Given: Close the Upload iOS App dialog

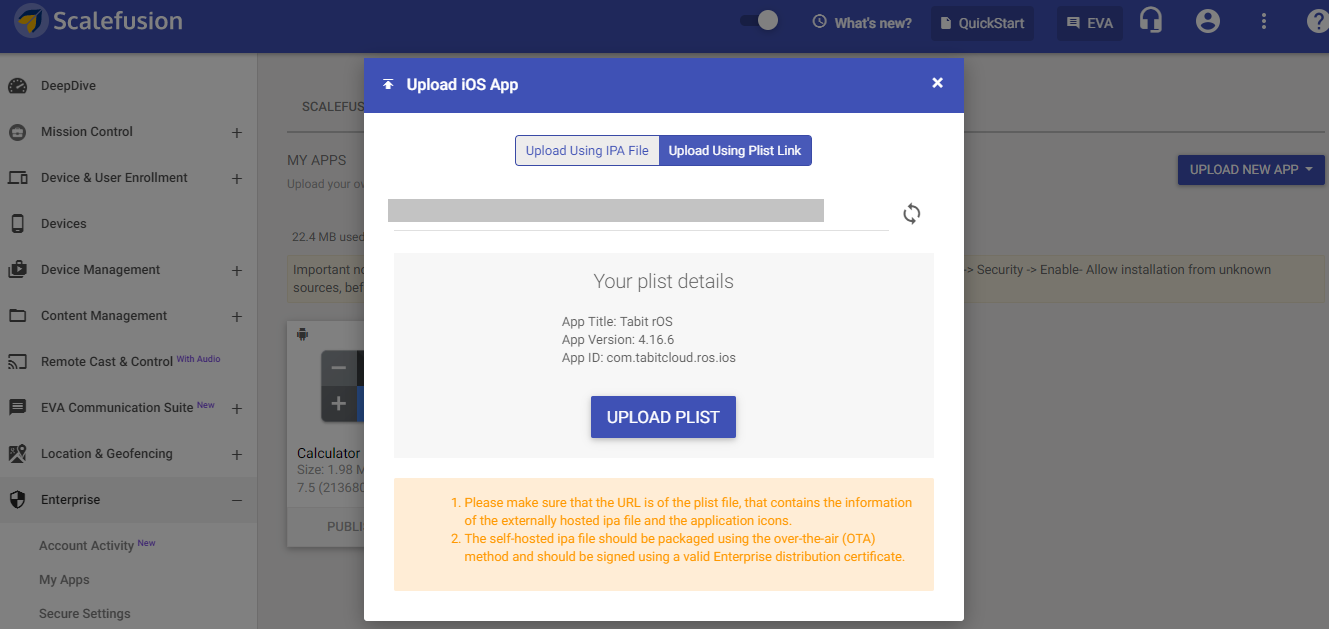Looking at the screenshot, I should point(937,83).
